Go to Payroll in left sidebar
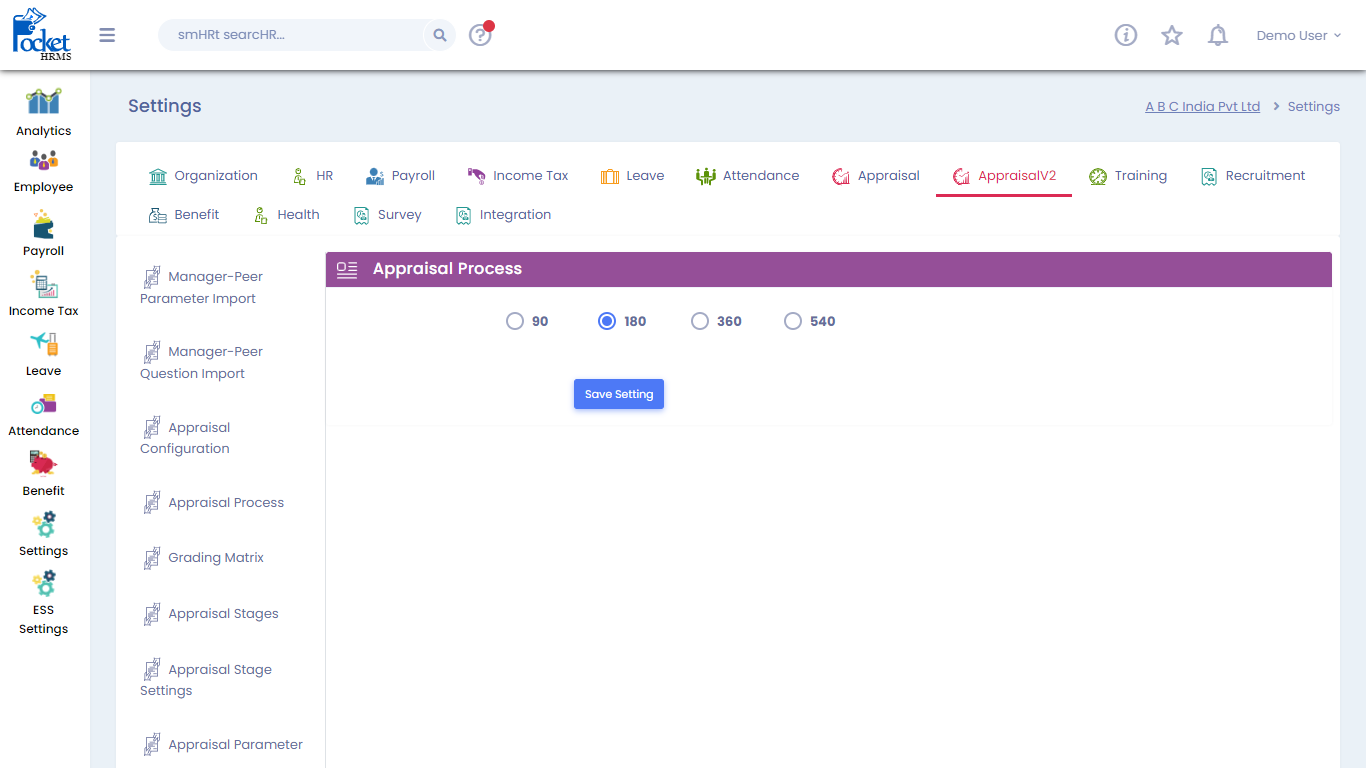1366x768 pixels. [43, 224]
